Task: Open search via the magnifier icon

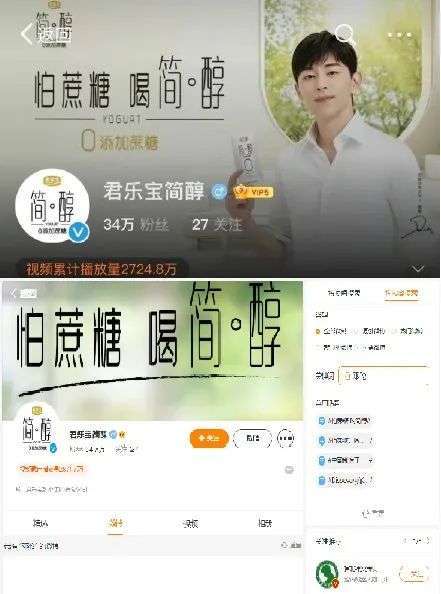Action: pos(345,34)
